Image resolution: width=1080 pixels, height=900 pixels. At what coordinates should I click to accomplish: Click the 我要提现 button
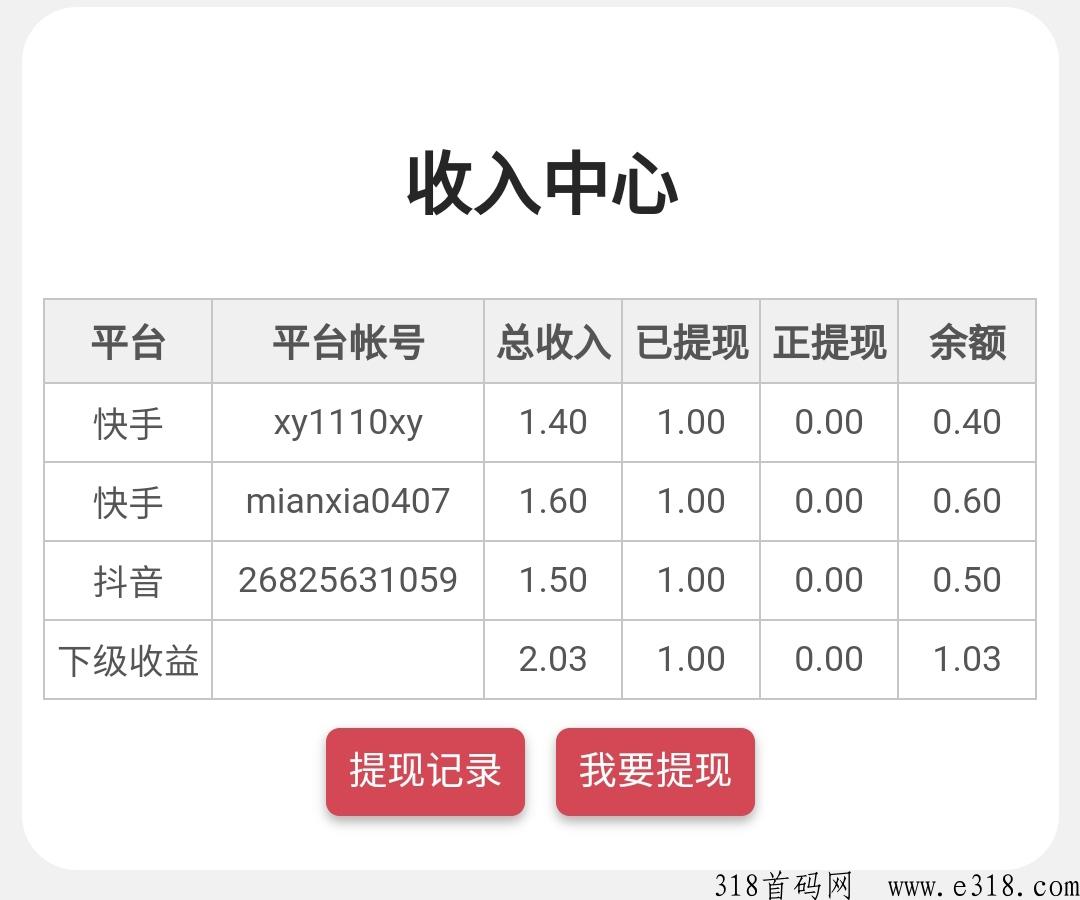point(655,773)
